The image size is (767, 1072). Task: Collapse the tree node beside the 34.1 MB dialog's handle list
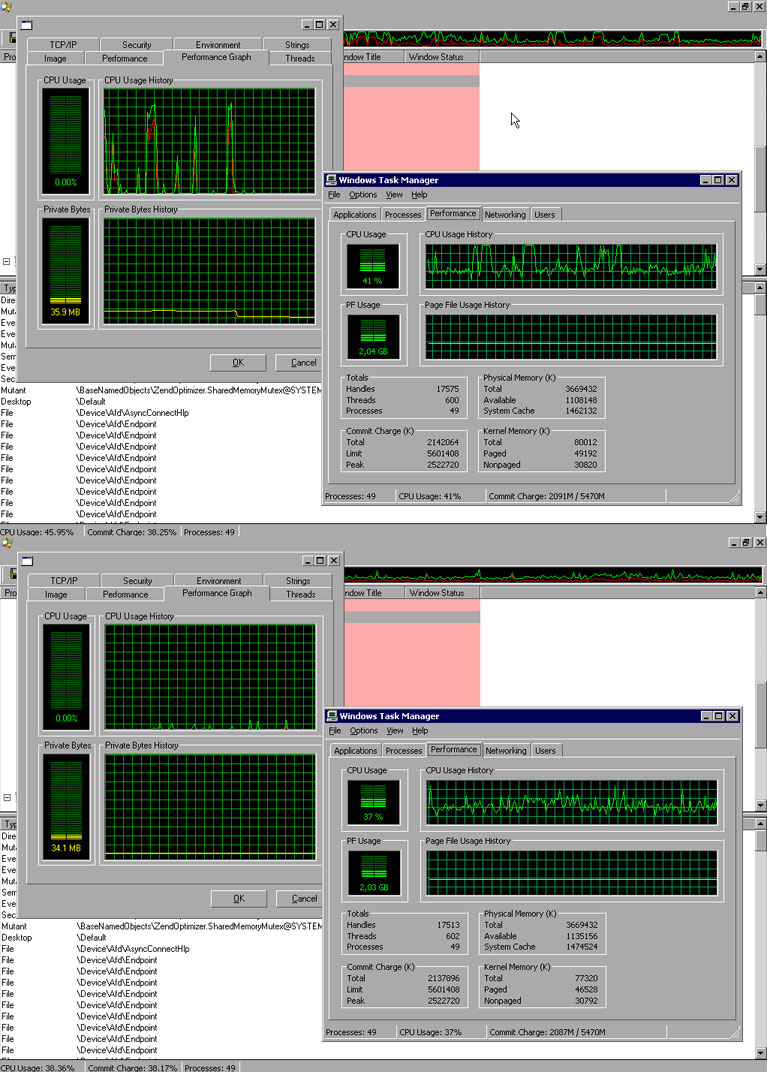pyautogui.click(x=7, y=797)
